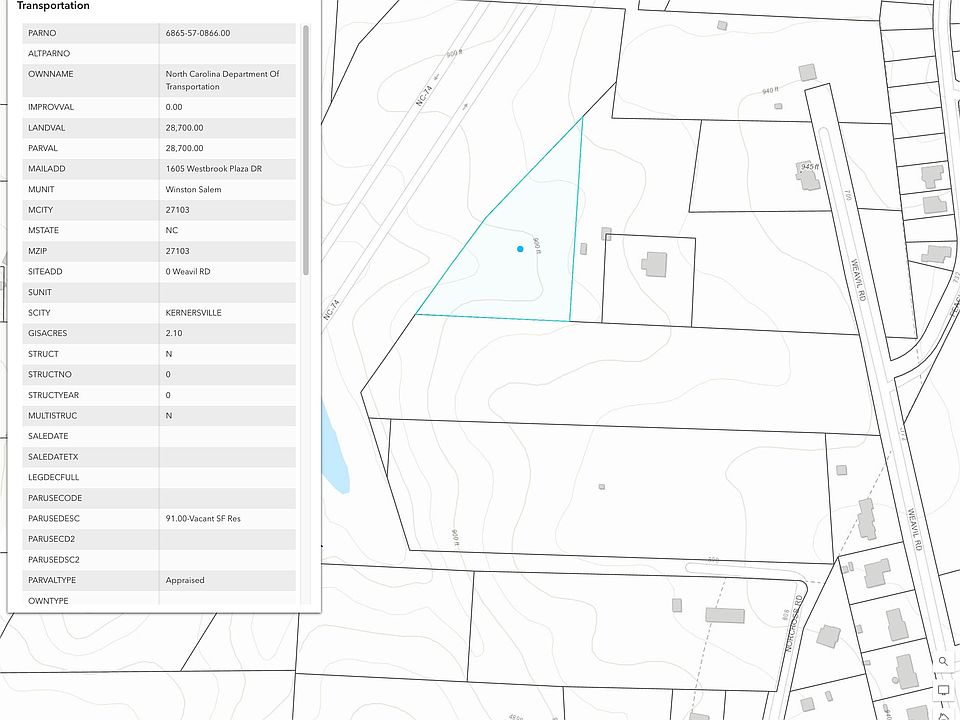The width and height of the screenshot is (960, 720).
Task: Click the MUNIT Winston Salem value
Action: [194, 189]
